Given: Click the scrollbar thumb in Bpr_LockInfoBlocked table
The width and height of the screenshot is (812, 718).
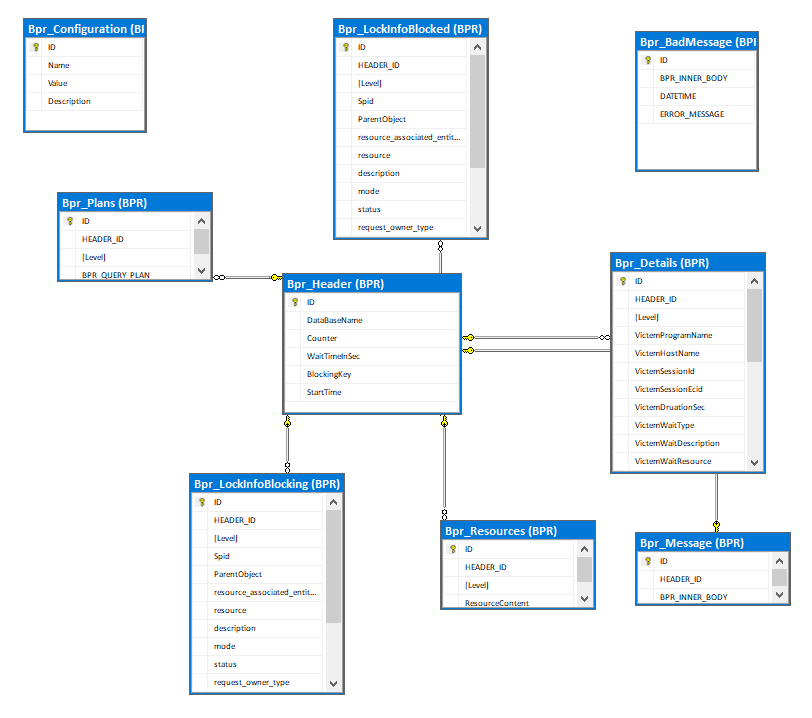Looking at the screenshot, I should click(x=477, y=111).
